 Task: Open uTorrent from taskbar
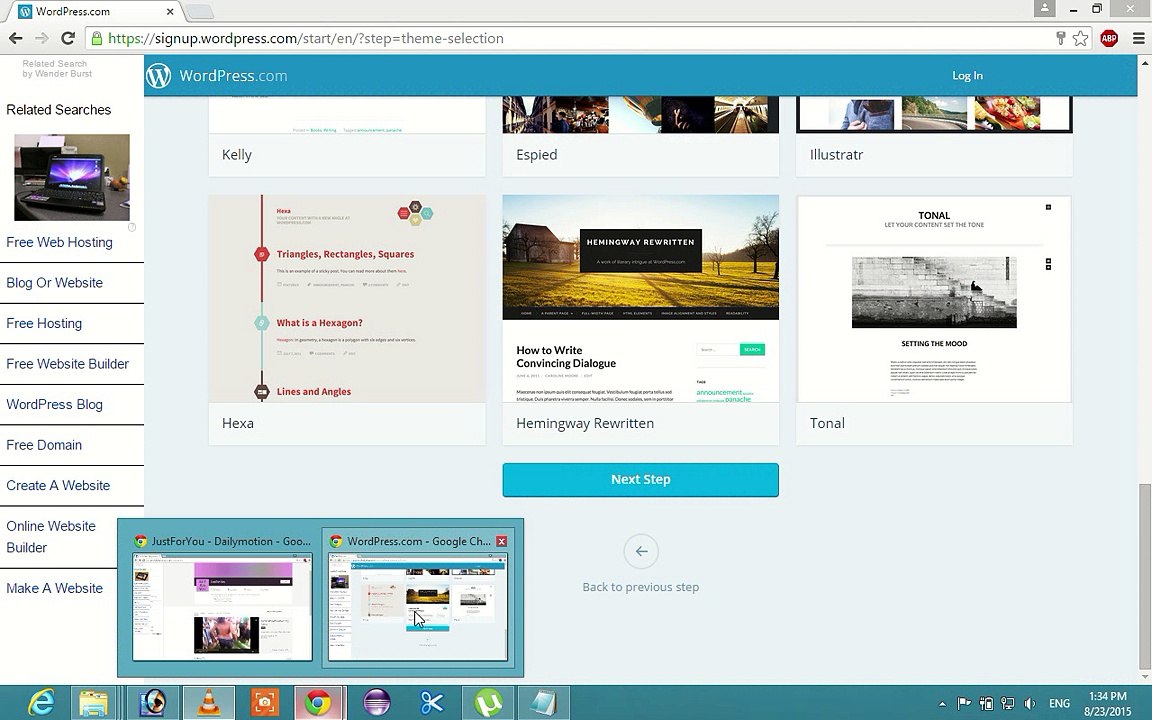(x=488, y=702)
